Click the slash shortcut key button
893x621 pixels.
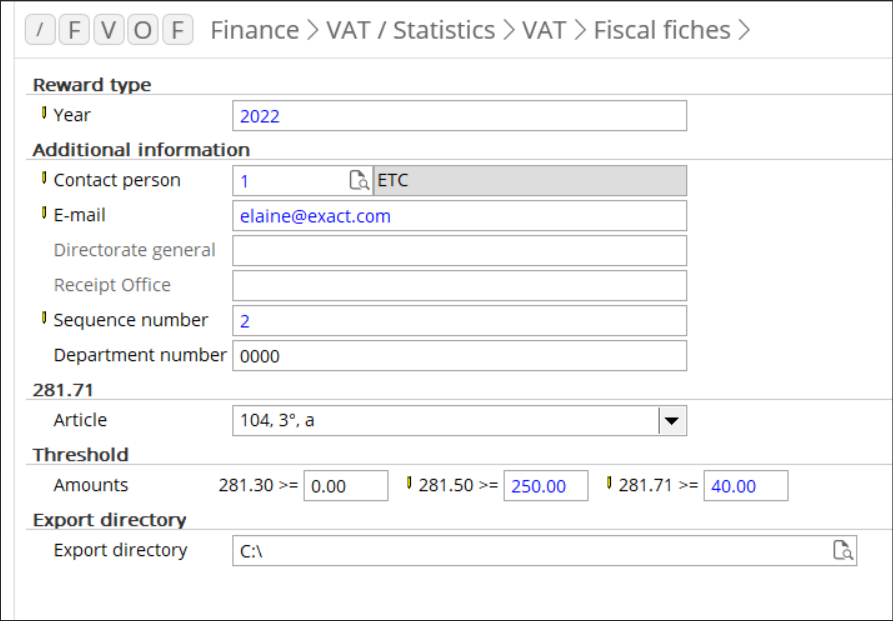point(40,31)
